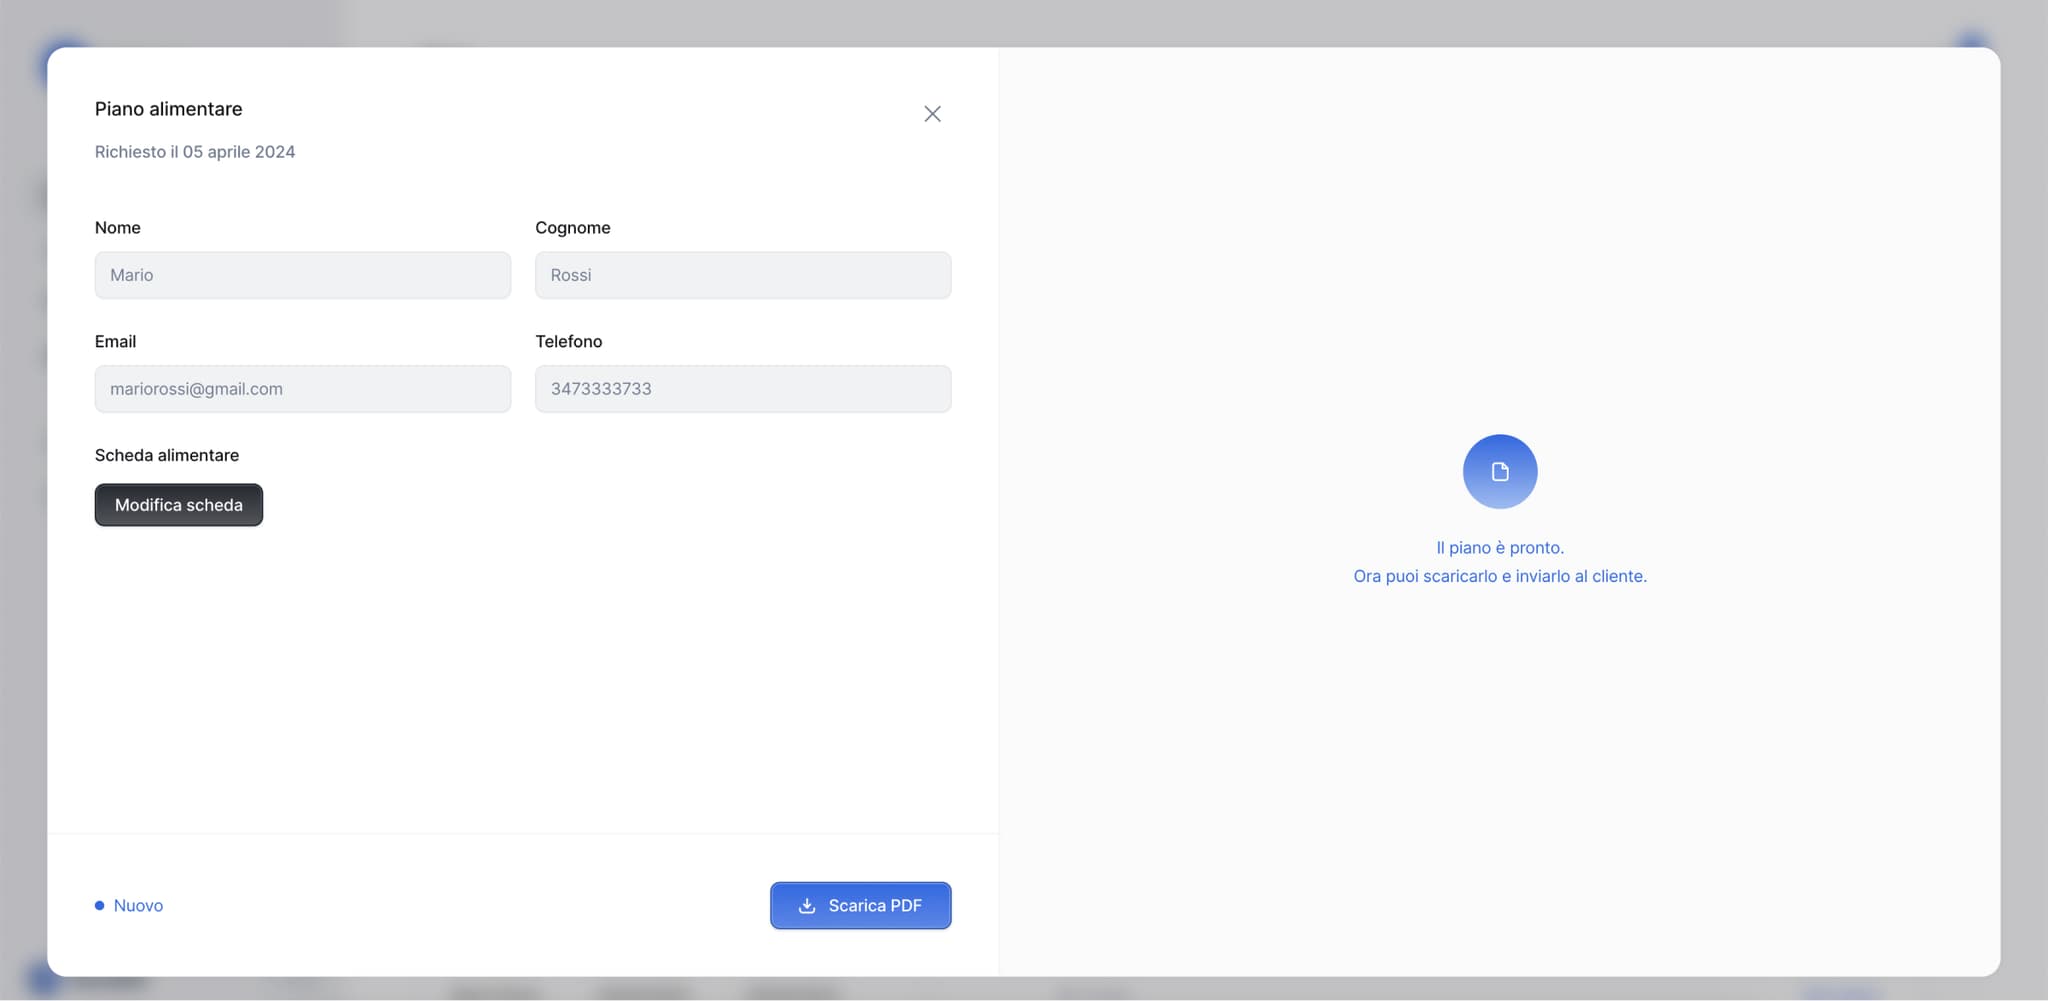Click the Telefono field label
This screenshot has width=2048, height=1001.
pyautogui.click(x=568, y=342)
